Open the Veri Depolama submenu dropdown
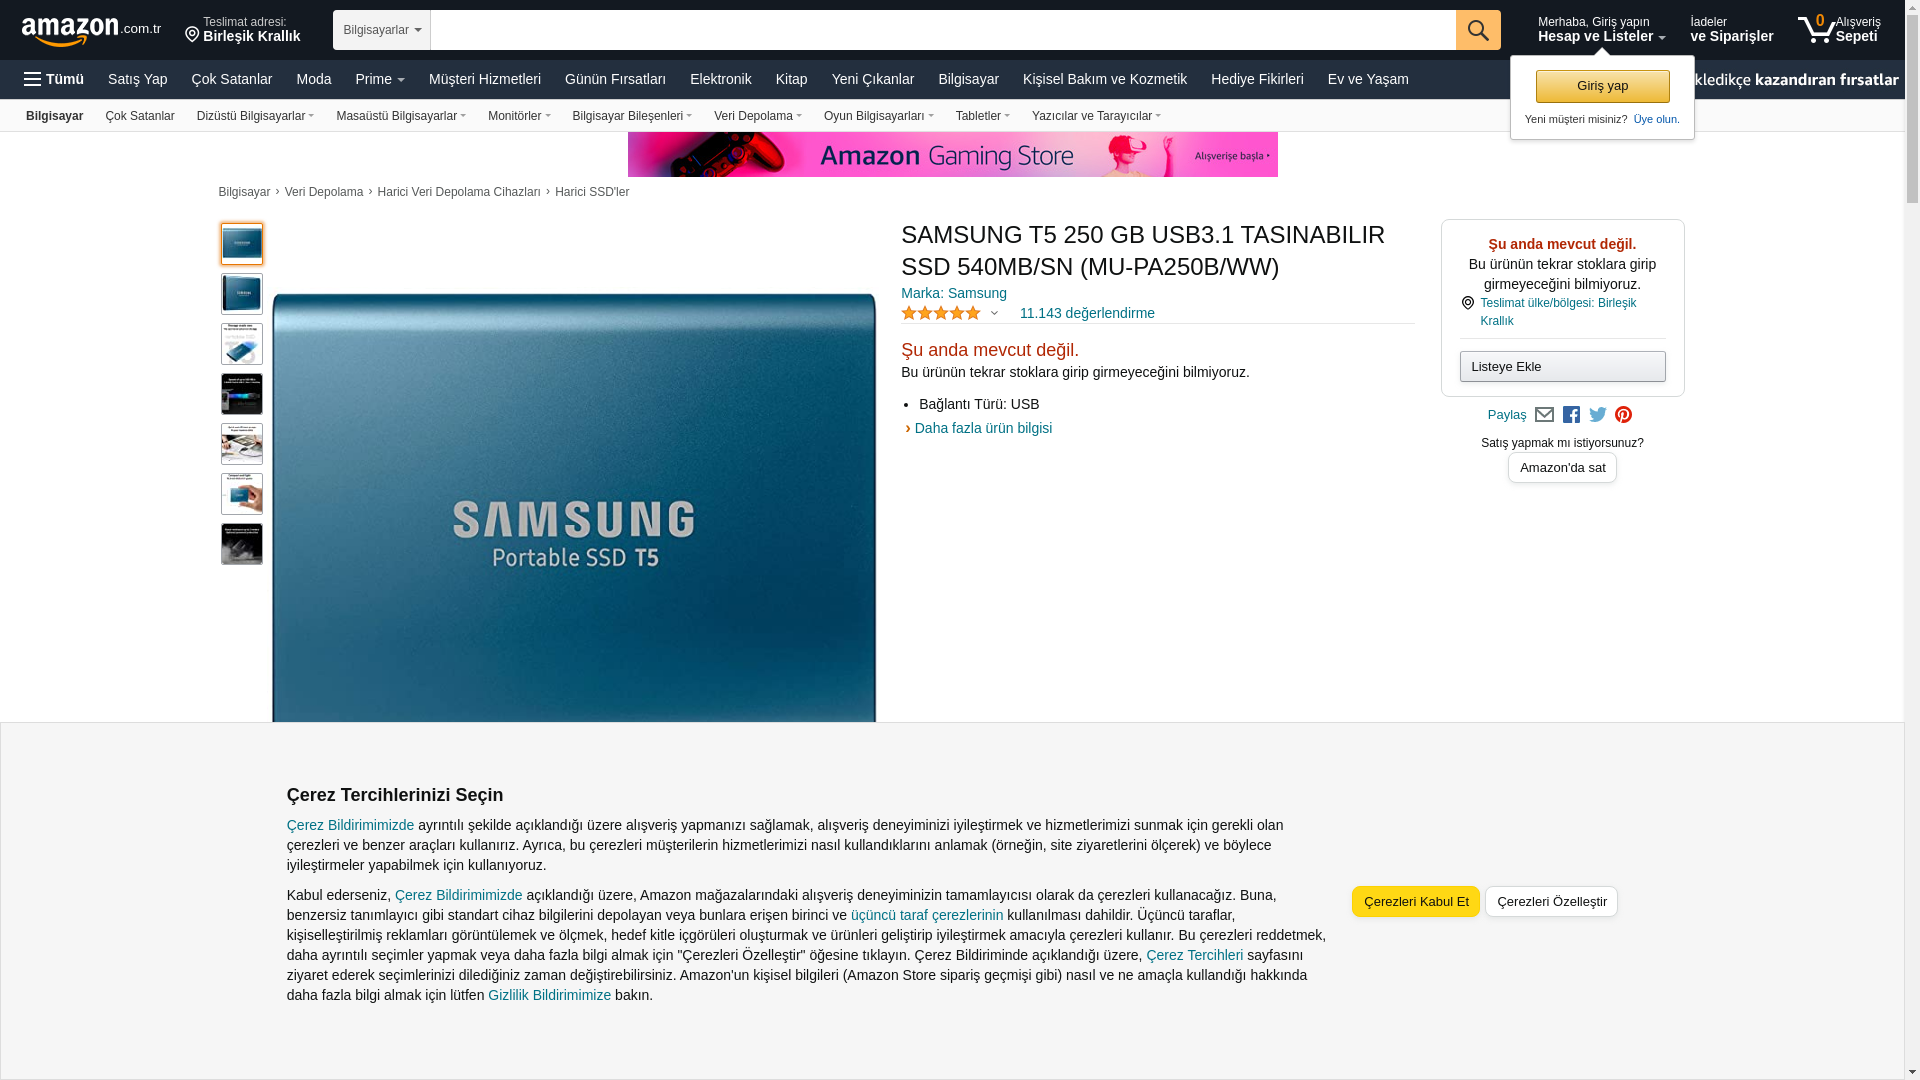This screenshot has width=1920, height=1080. click(757, 116)
